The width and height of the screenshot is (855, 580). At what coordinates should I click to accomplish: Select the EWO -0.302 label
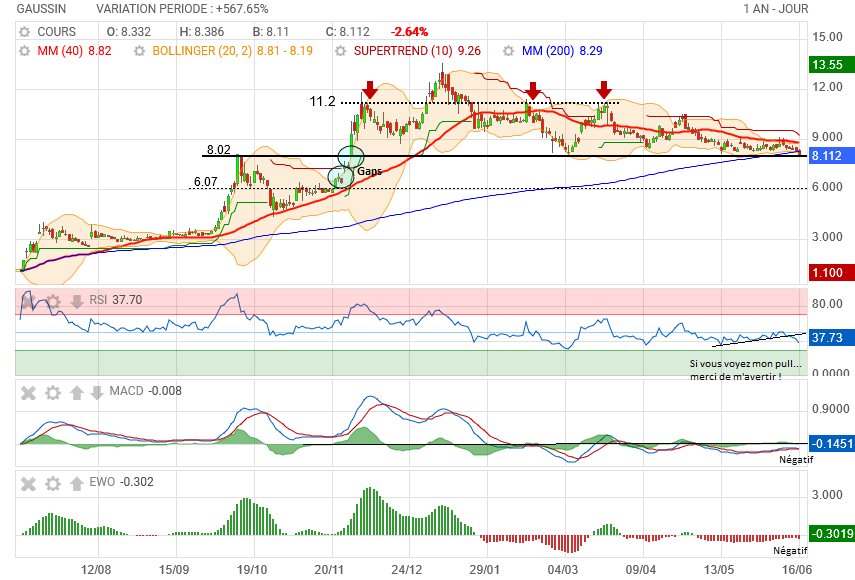(122, 482)
